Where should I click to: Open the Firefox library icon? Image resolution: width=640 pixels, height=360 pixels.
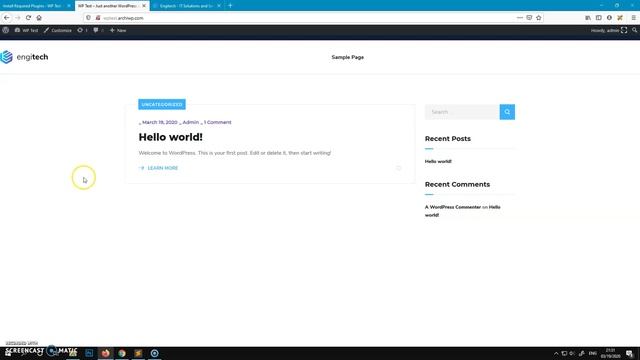point(588,18)
